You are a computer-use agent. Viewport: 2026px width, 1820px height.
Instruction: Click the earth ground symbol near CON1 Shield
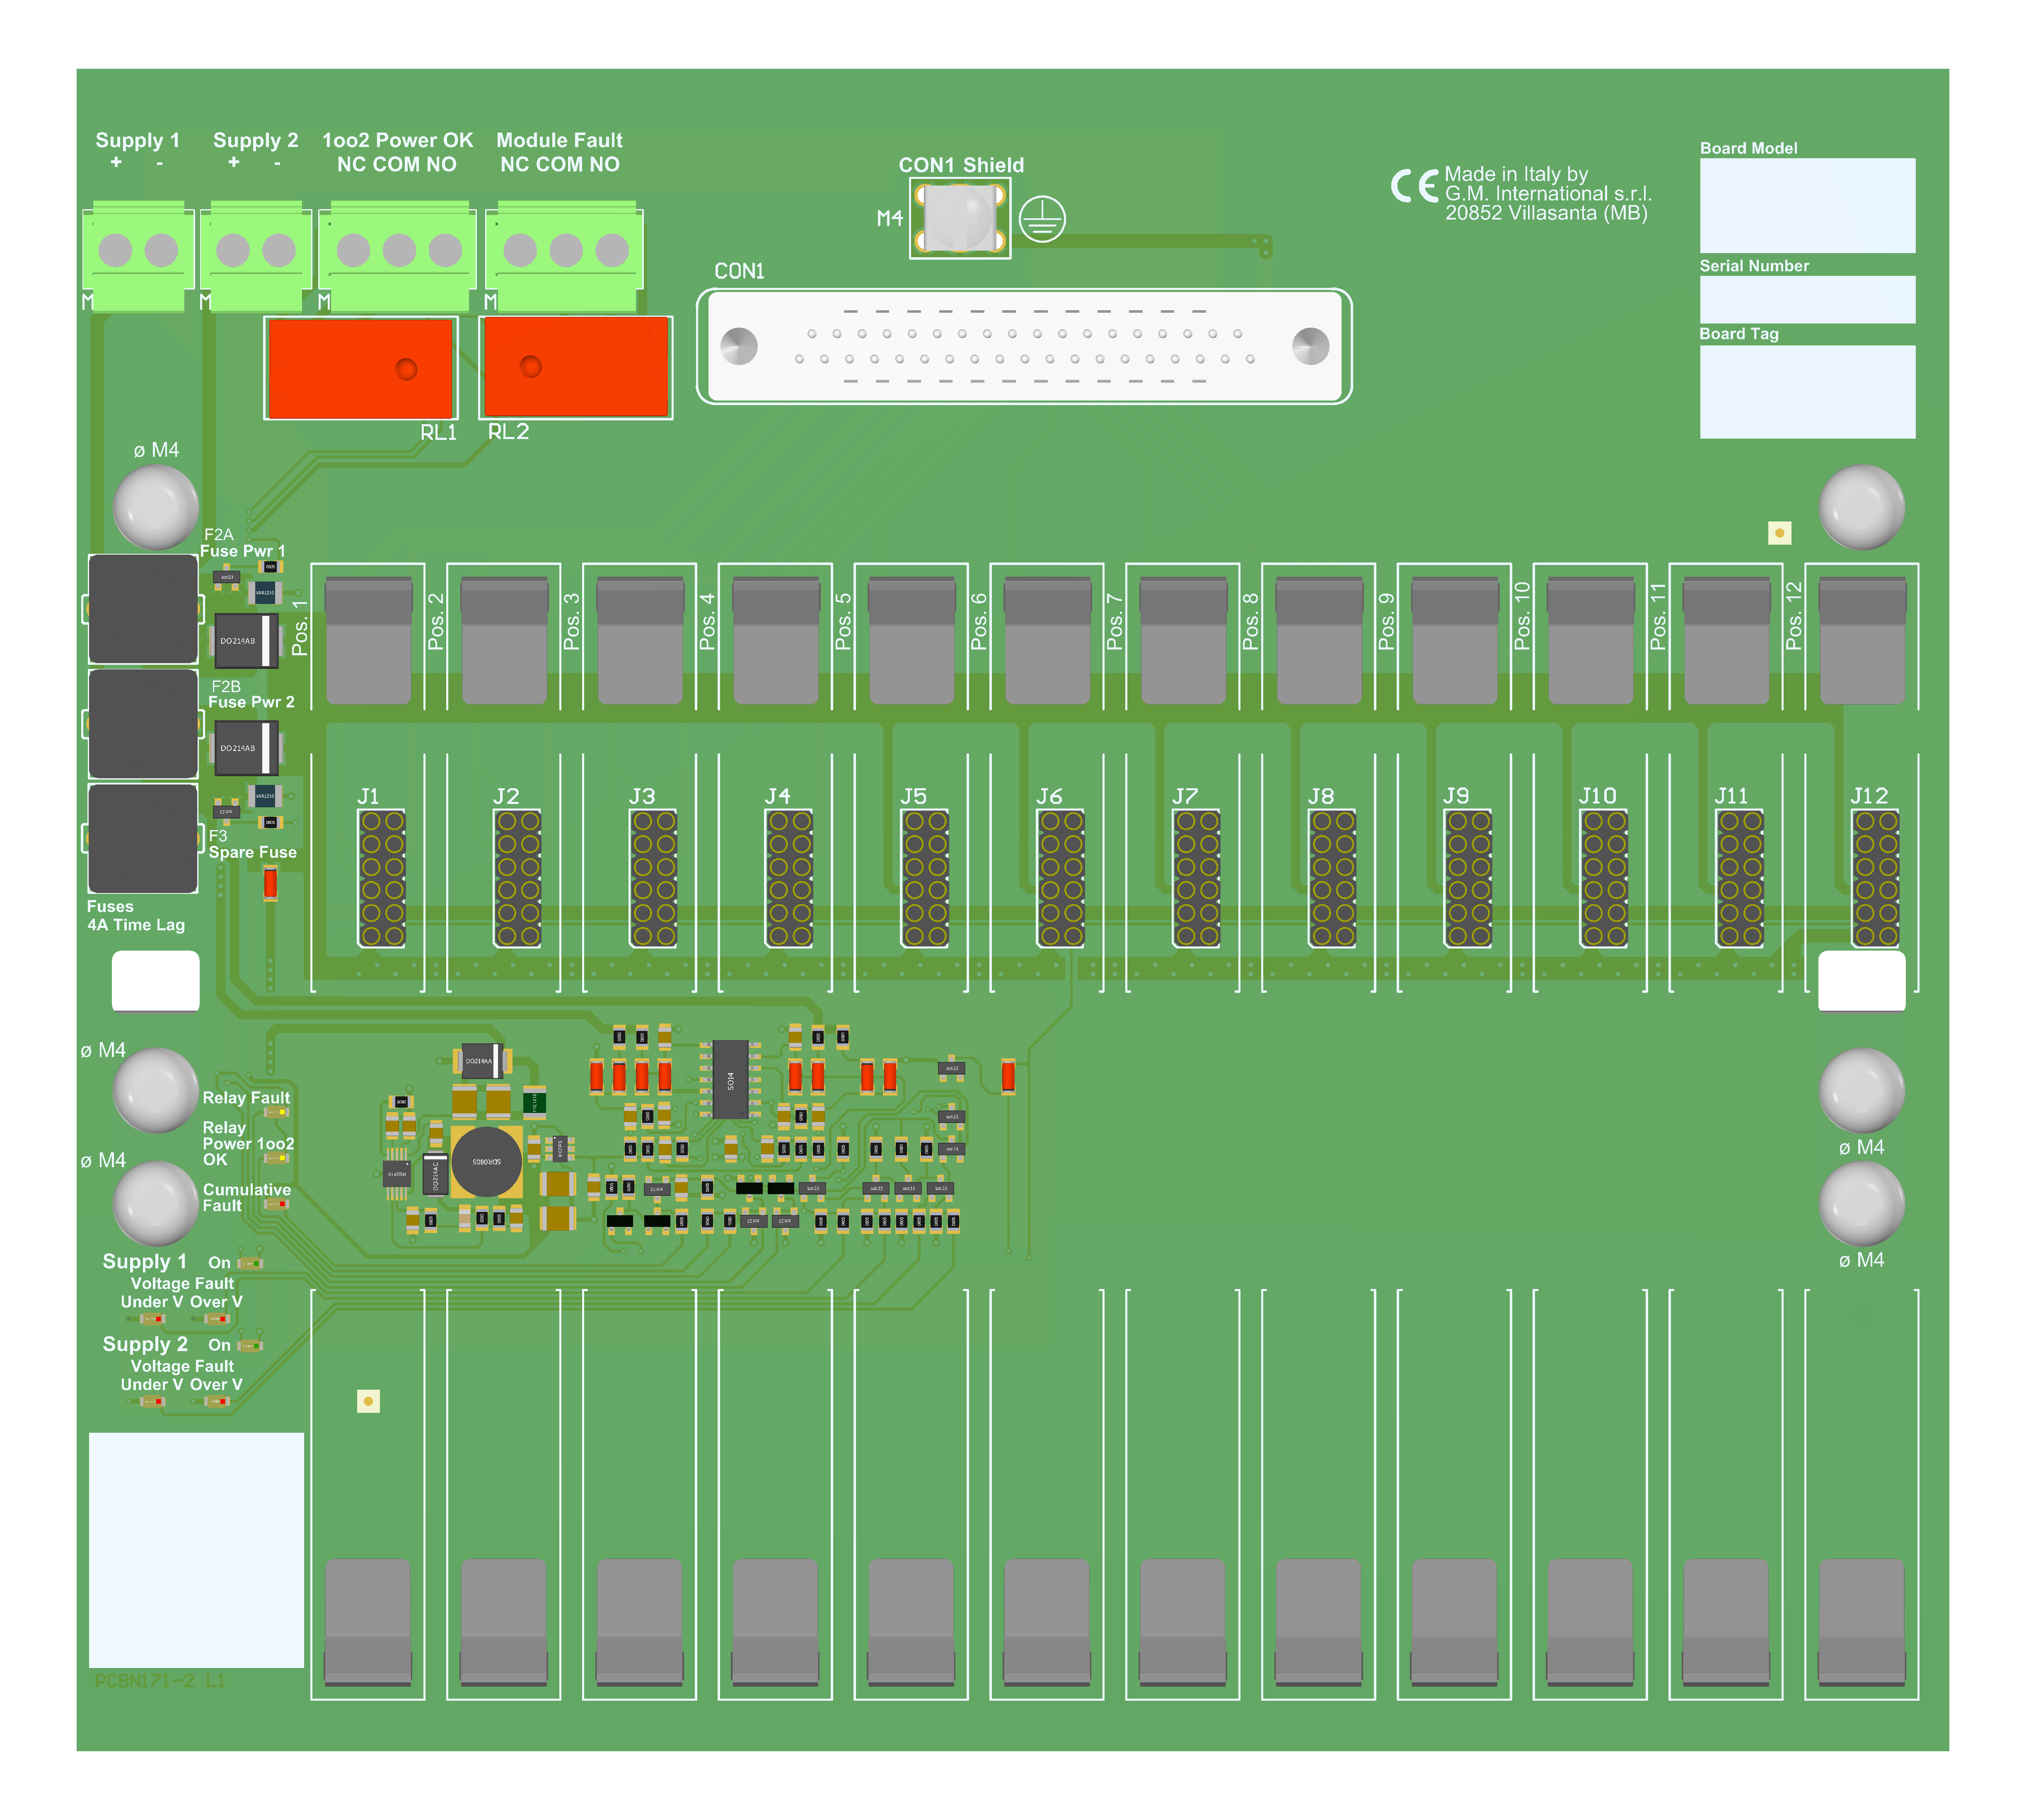pos(1042,219)
